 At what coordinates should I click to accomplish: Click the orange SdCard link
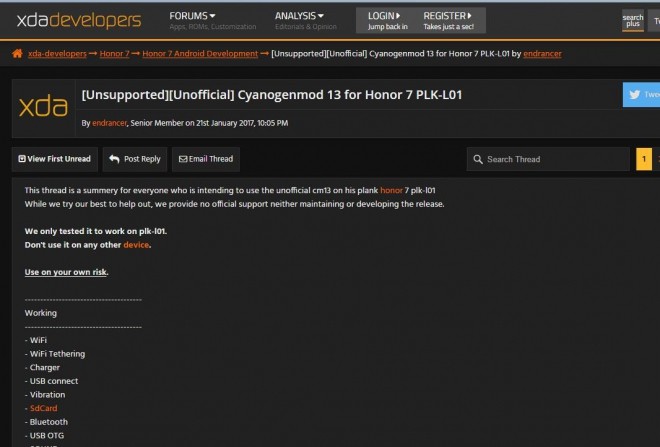coord(43,408)
